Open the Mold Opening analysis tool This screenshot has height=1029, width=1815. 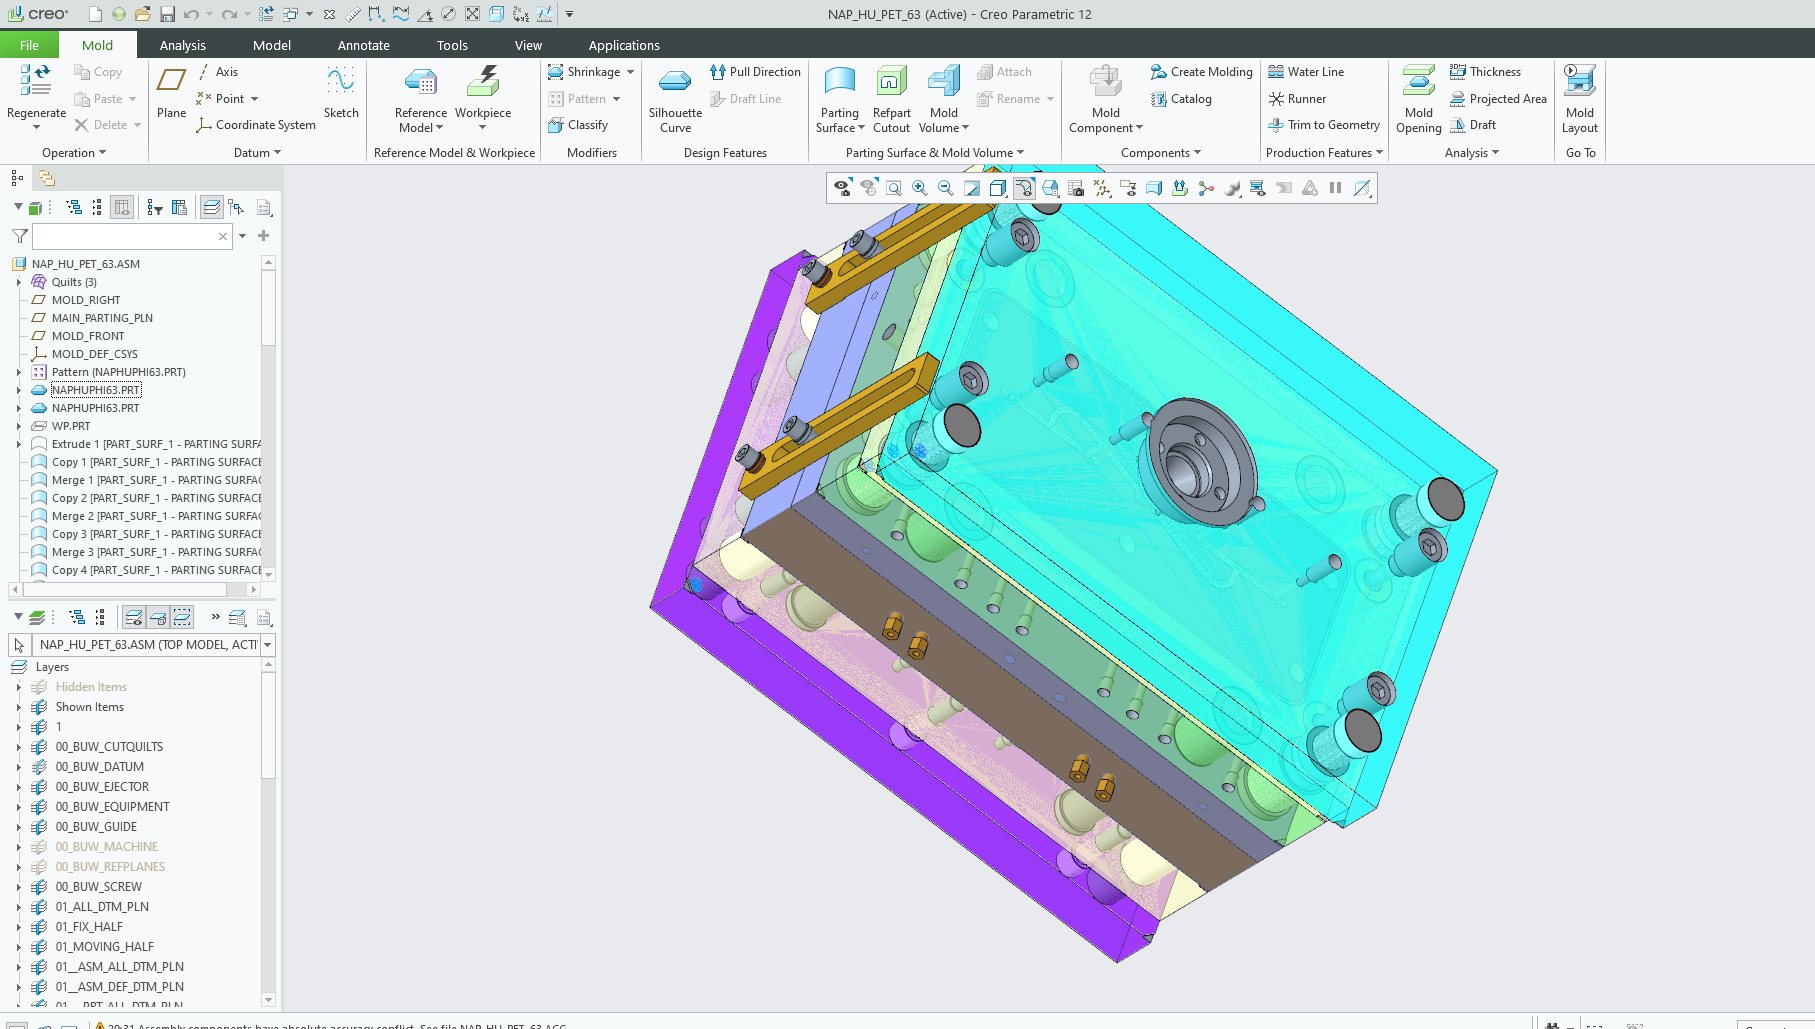tap(1418, 82)
